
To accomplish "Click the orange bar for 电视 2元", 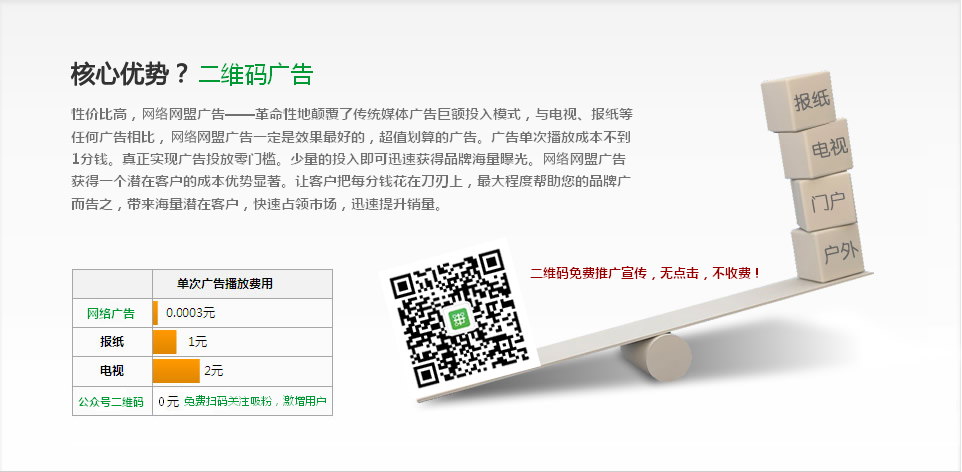I will [176, 371].
